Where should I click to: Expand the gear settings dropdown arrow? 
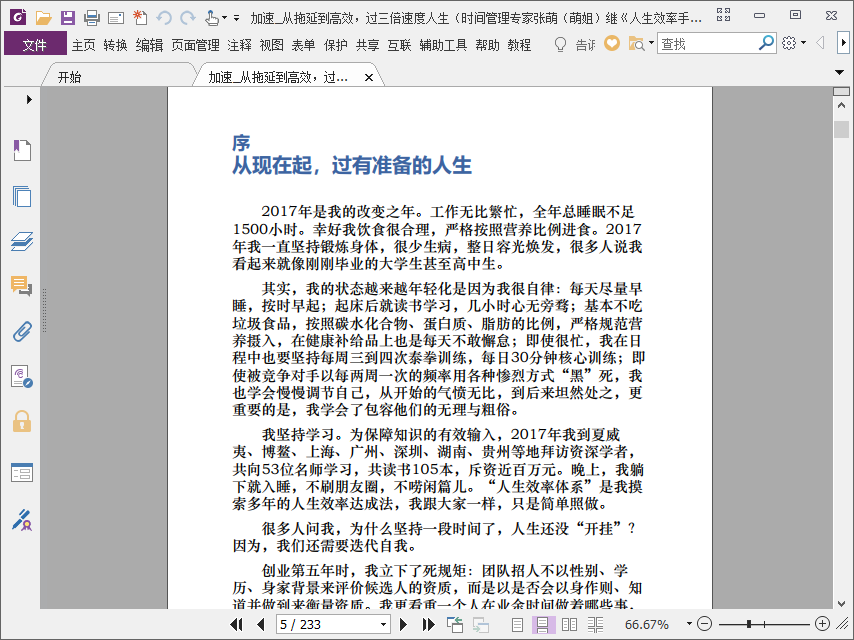(804, 43)
